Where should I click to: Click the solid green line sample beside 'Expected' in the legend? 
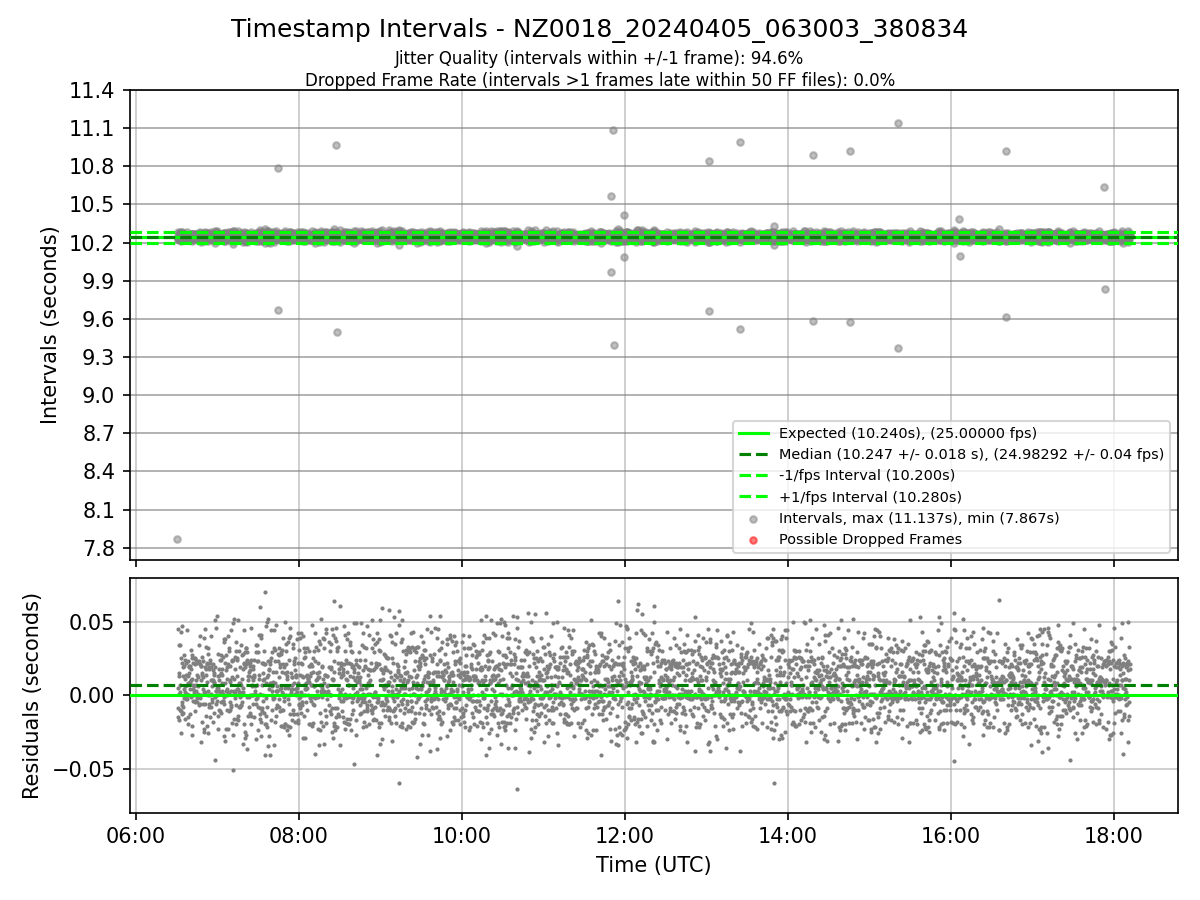coord(754,433)
